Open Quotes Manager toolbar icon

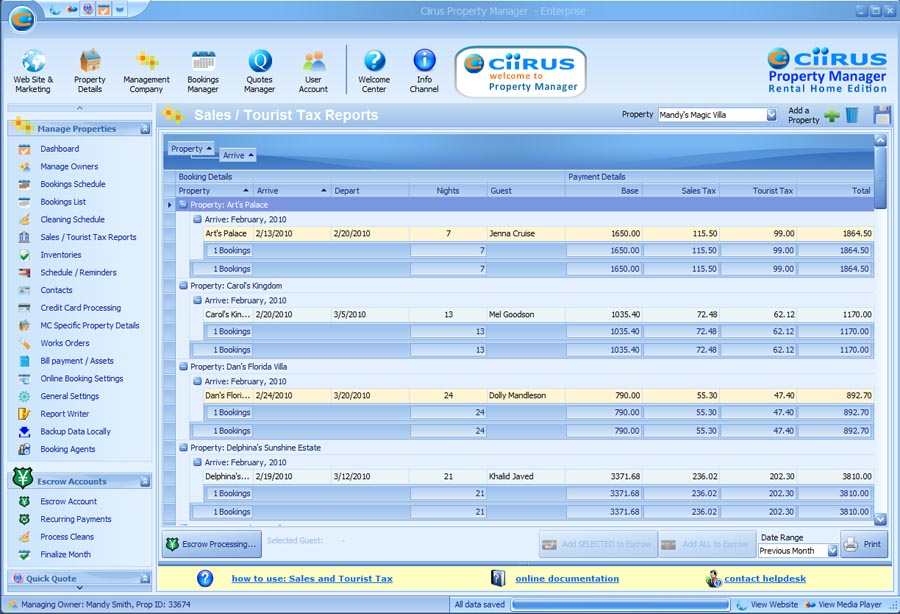click(x=259, y=72)
